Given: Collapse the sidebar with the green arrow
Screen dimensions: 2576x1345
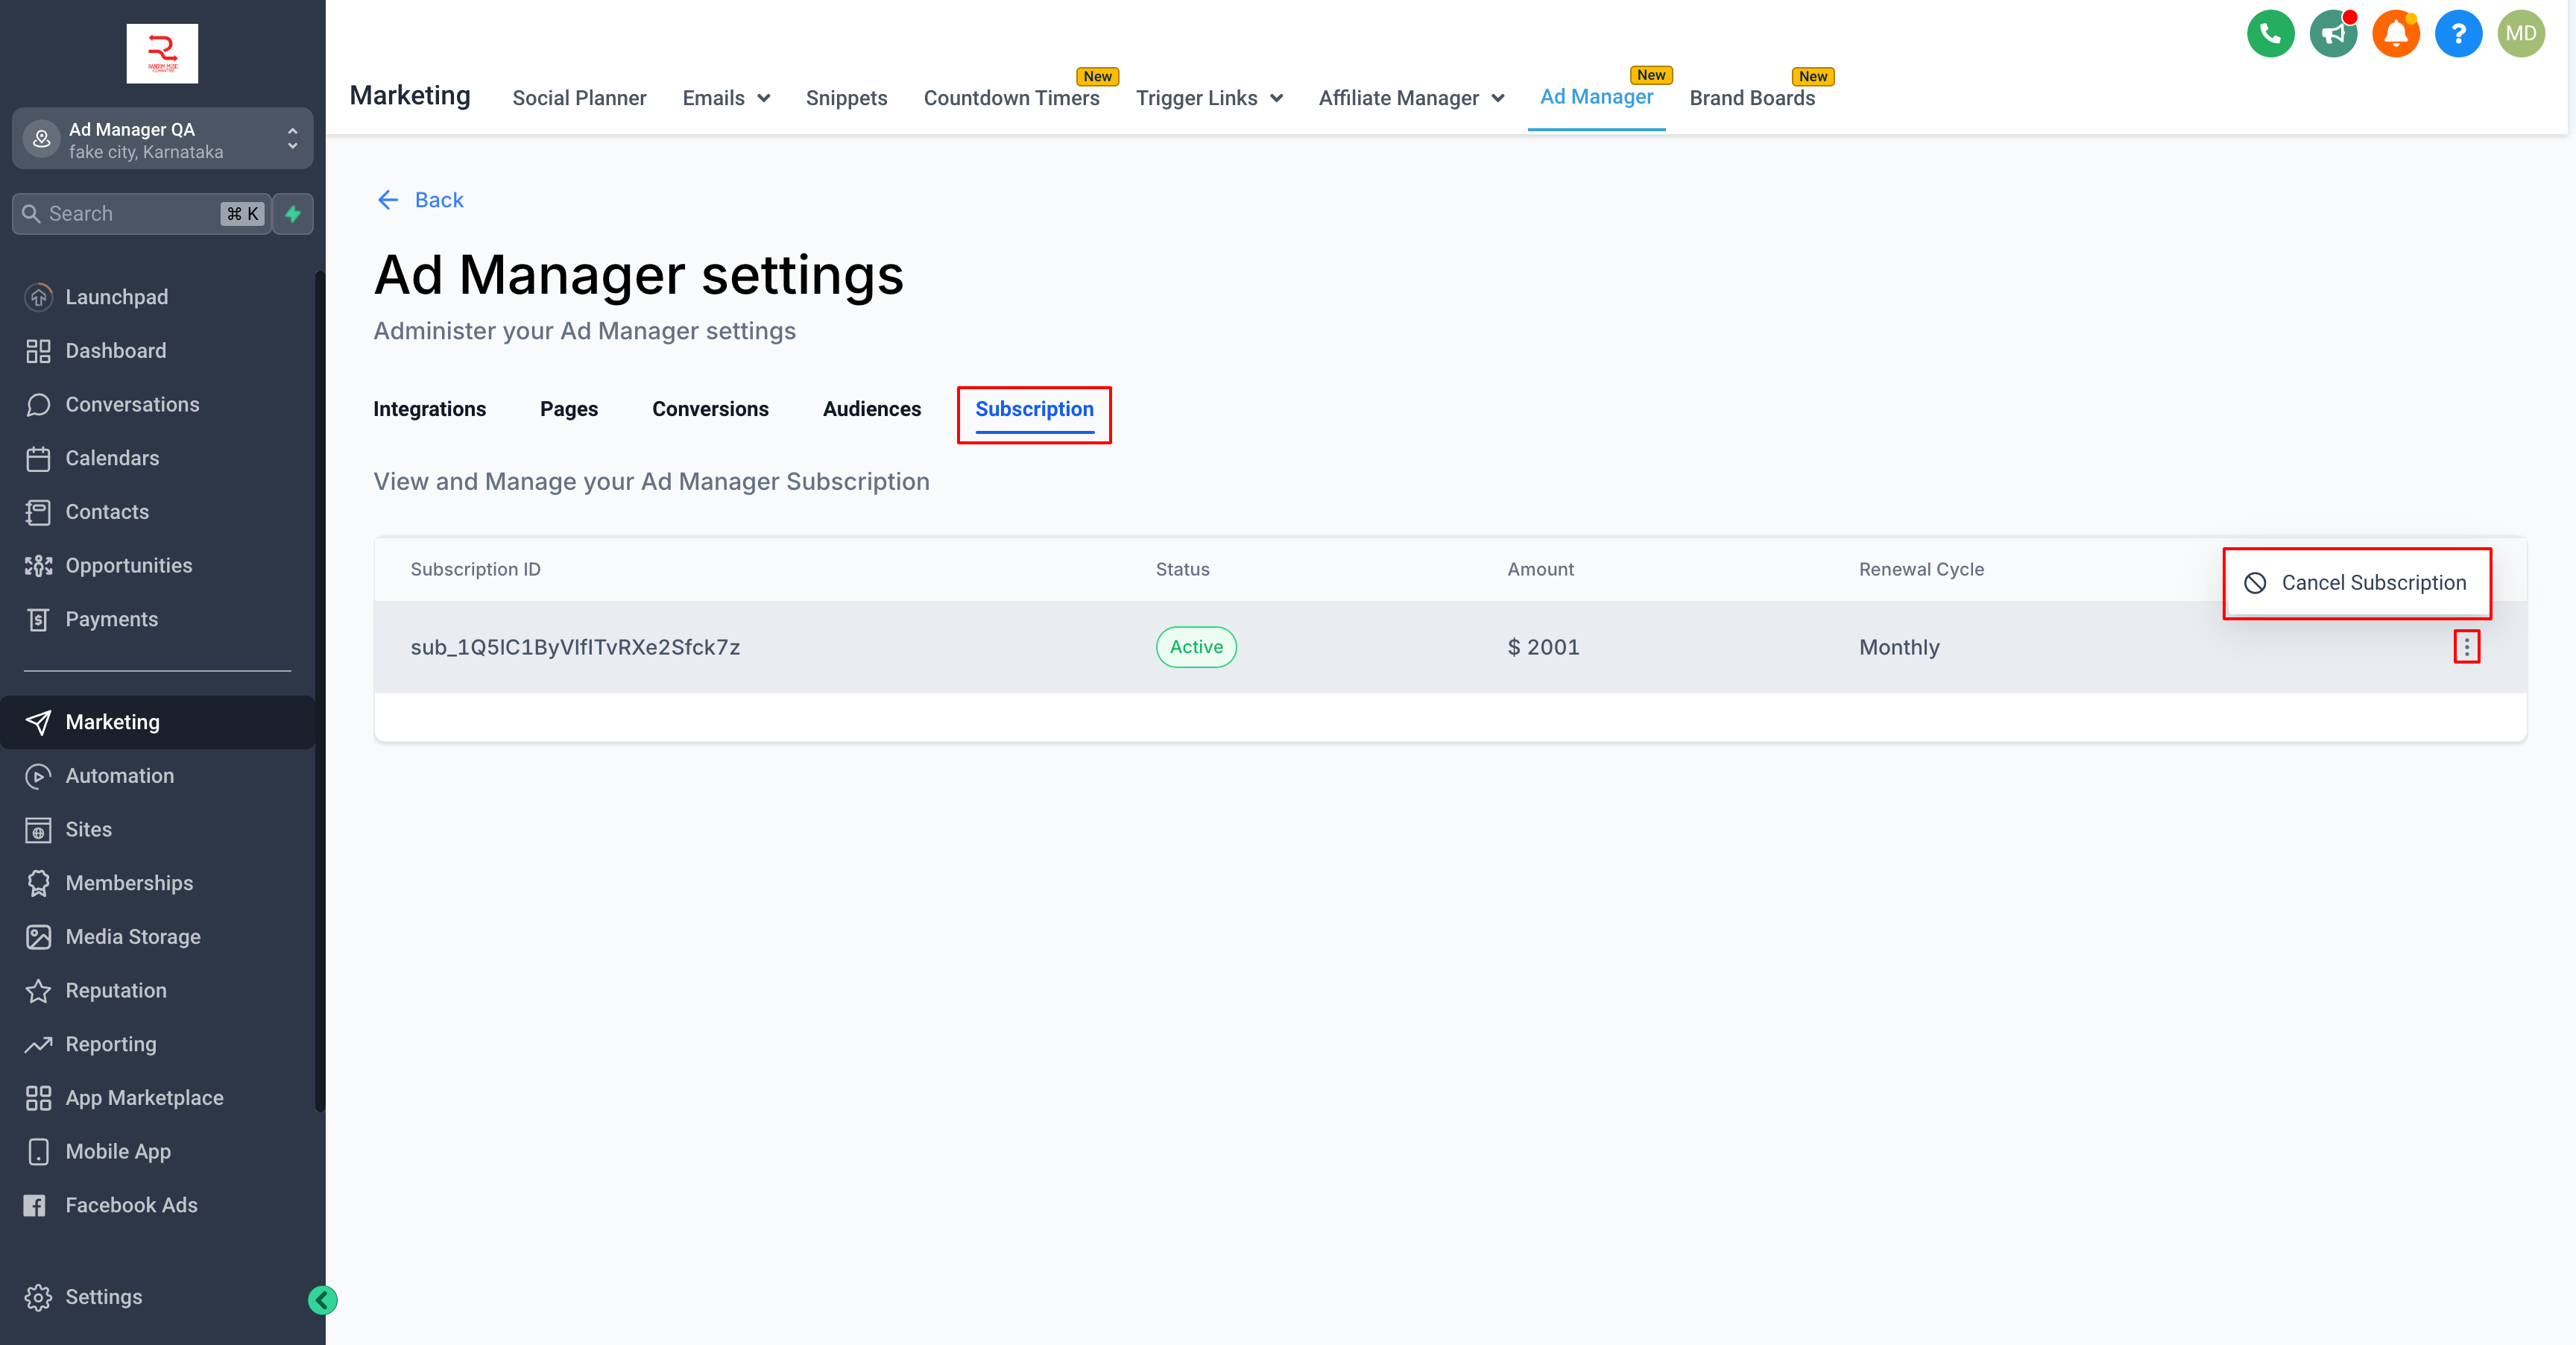Looking at the screenshot, I should point(322,1300).
